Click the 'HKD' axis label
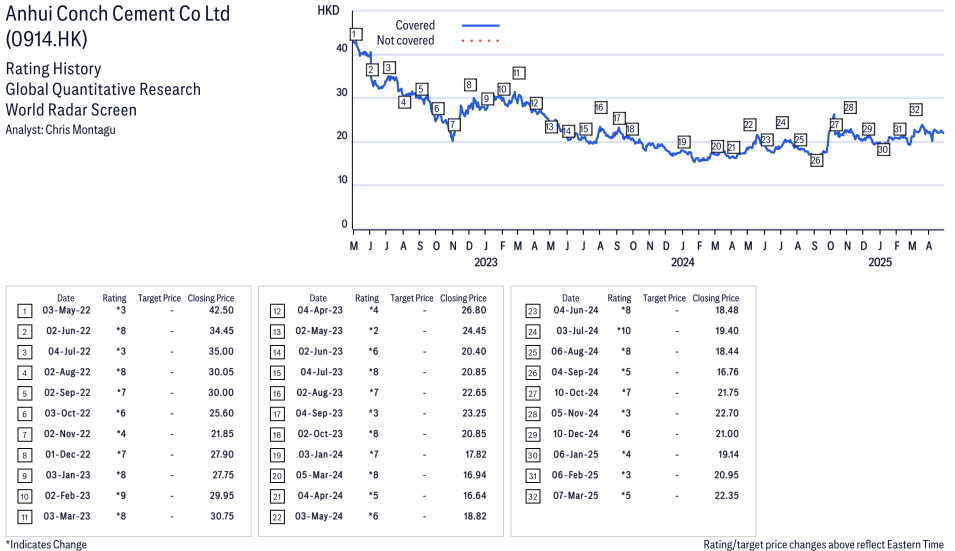Image resolution: width=955 pixels, height=551 pixels. (328, 10)
